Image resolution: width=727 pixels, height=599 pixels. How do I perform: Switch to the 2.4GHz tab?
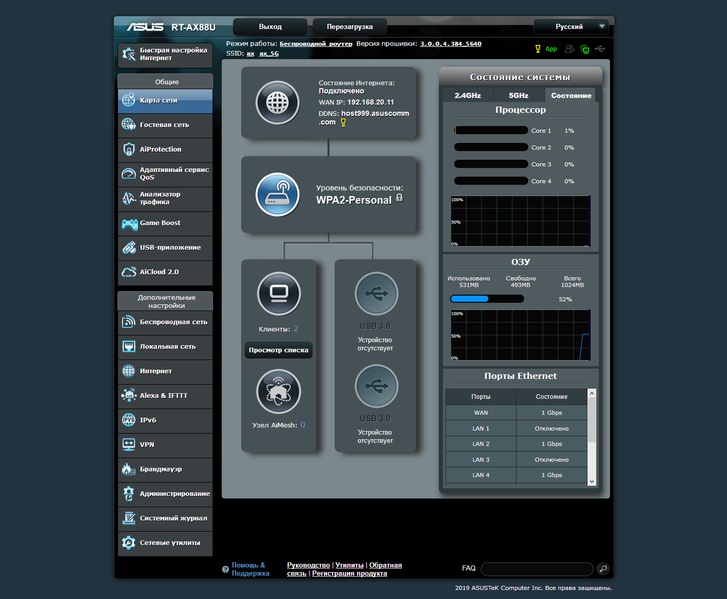[467, 95]
